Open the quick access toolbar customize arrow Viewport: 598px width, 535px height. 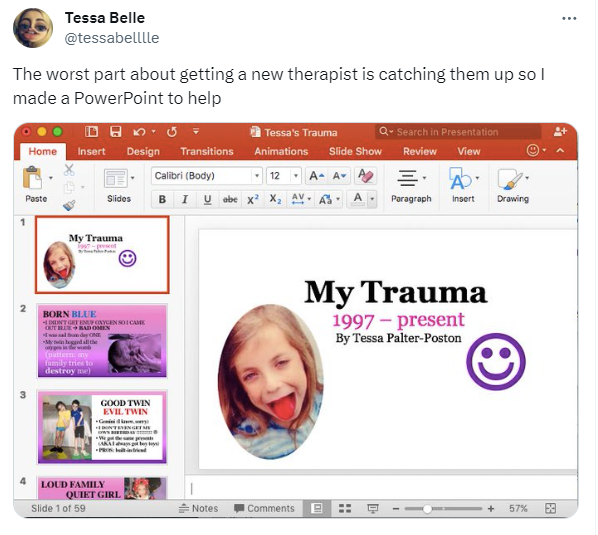(196, 132)
